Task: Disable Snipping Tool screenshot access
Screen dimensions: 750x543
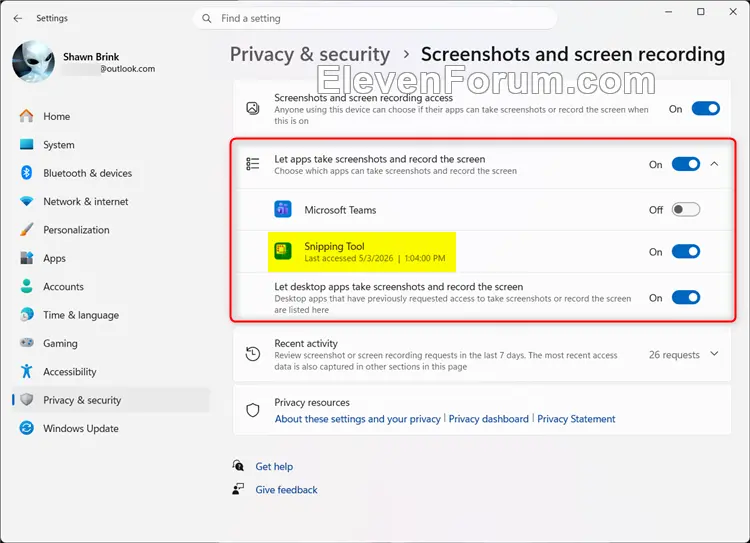Action: pyautogui.click(x=686, y=252)
